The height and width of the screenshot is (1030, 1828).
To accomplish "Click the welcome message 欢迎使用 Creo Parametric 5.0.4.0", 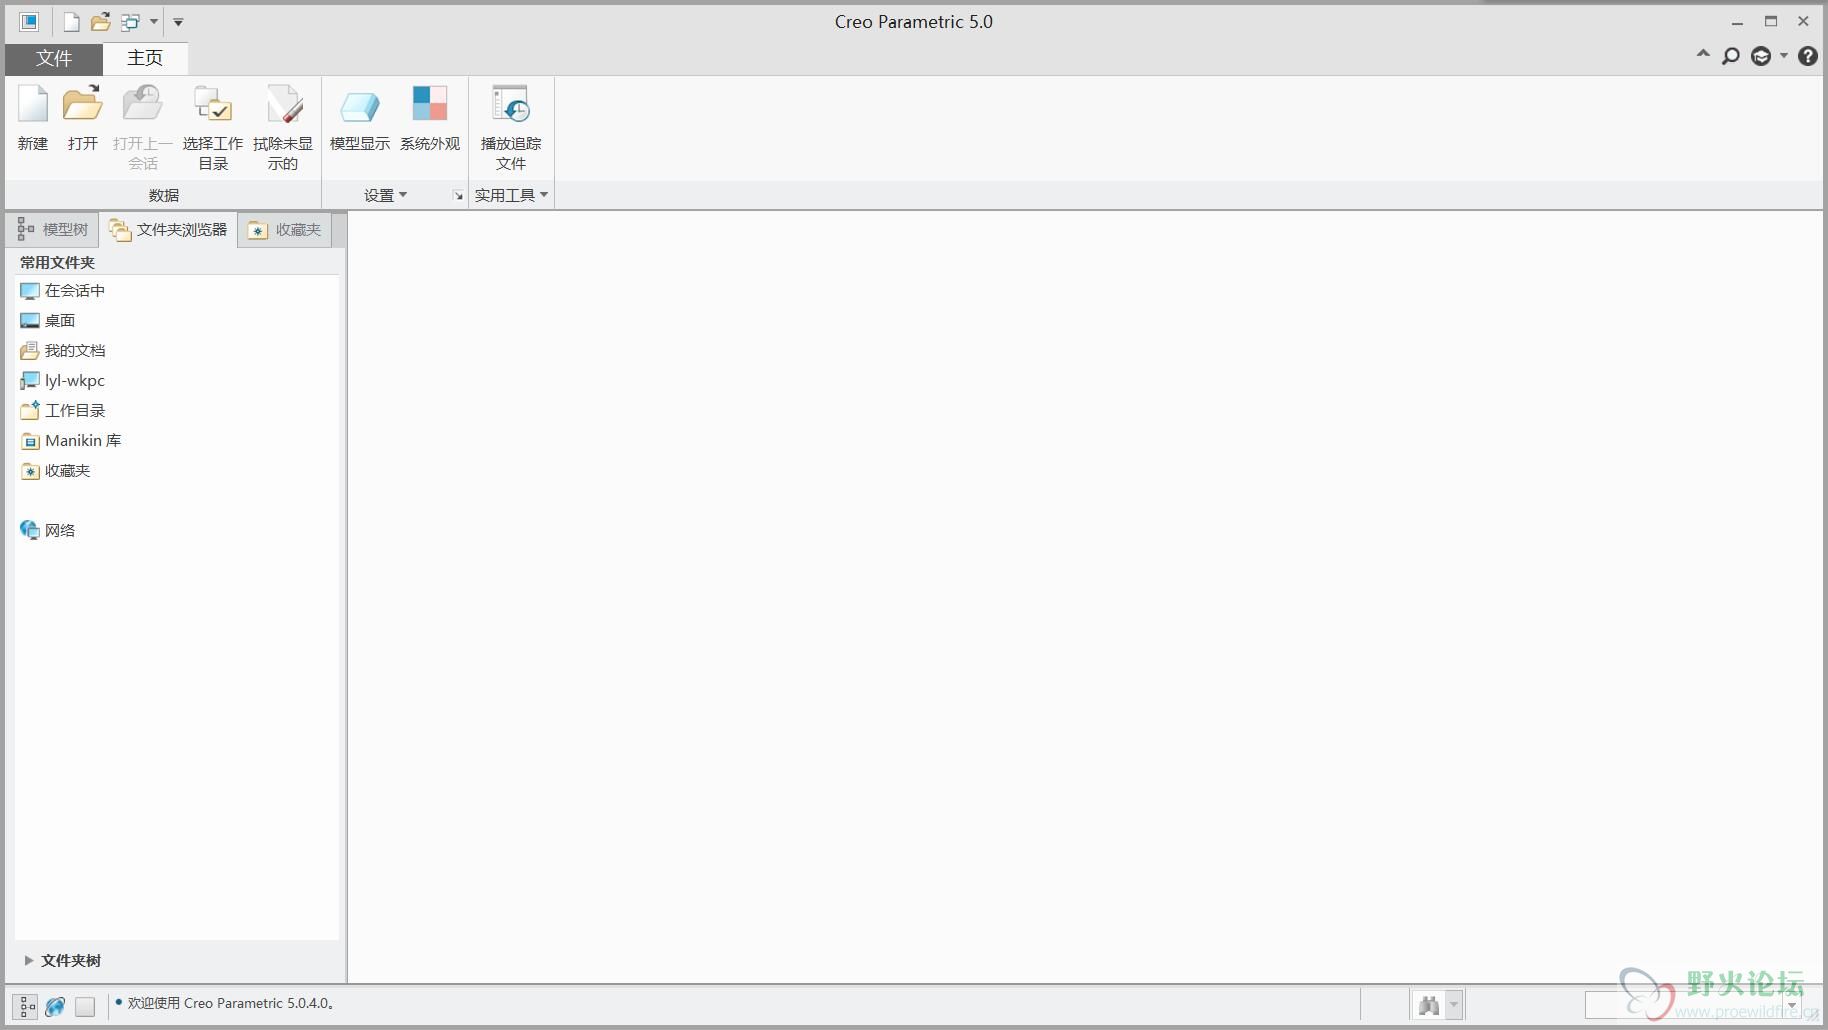I will tap(230, 1003).
